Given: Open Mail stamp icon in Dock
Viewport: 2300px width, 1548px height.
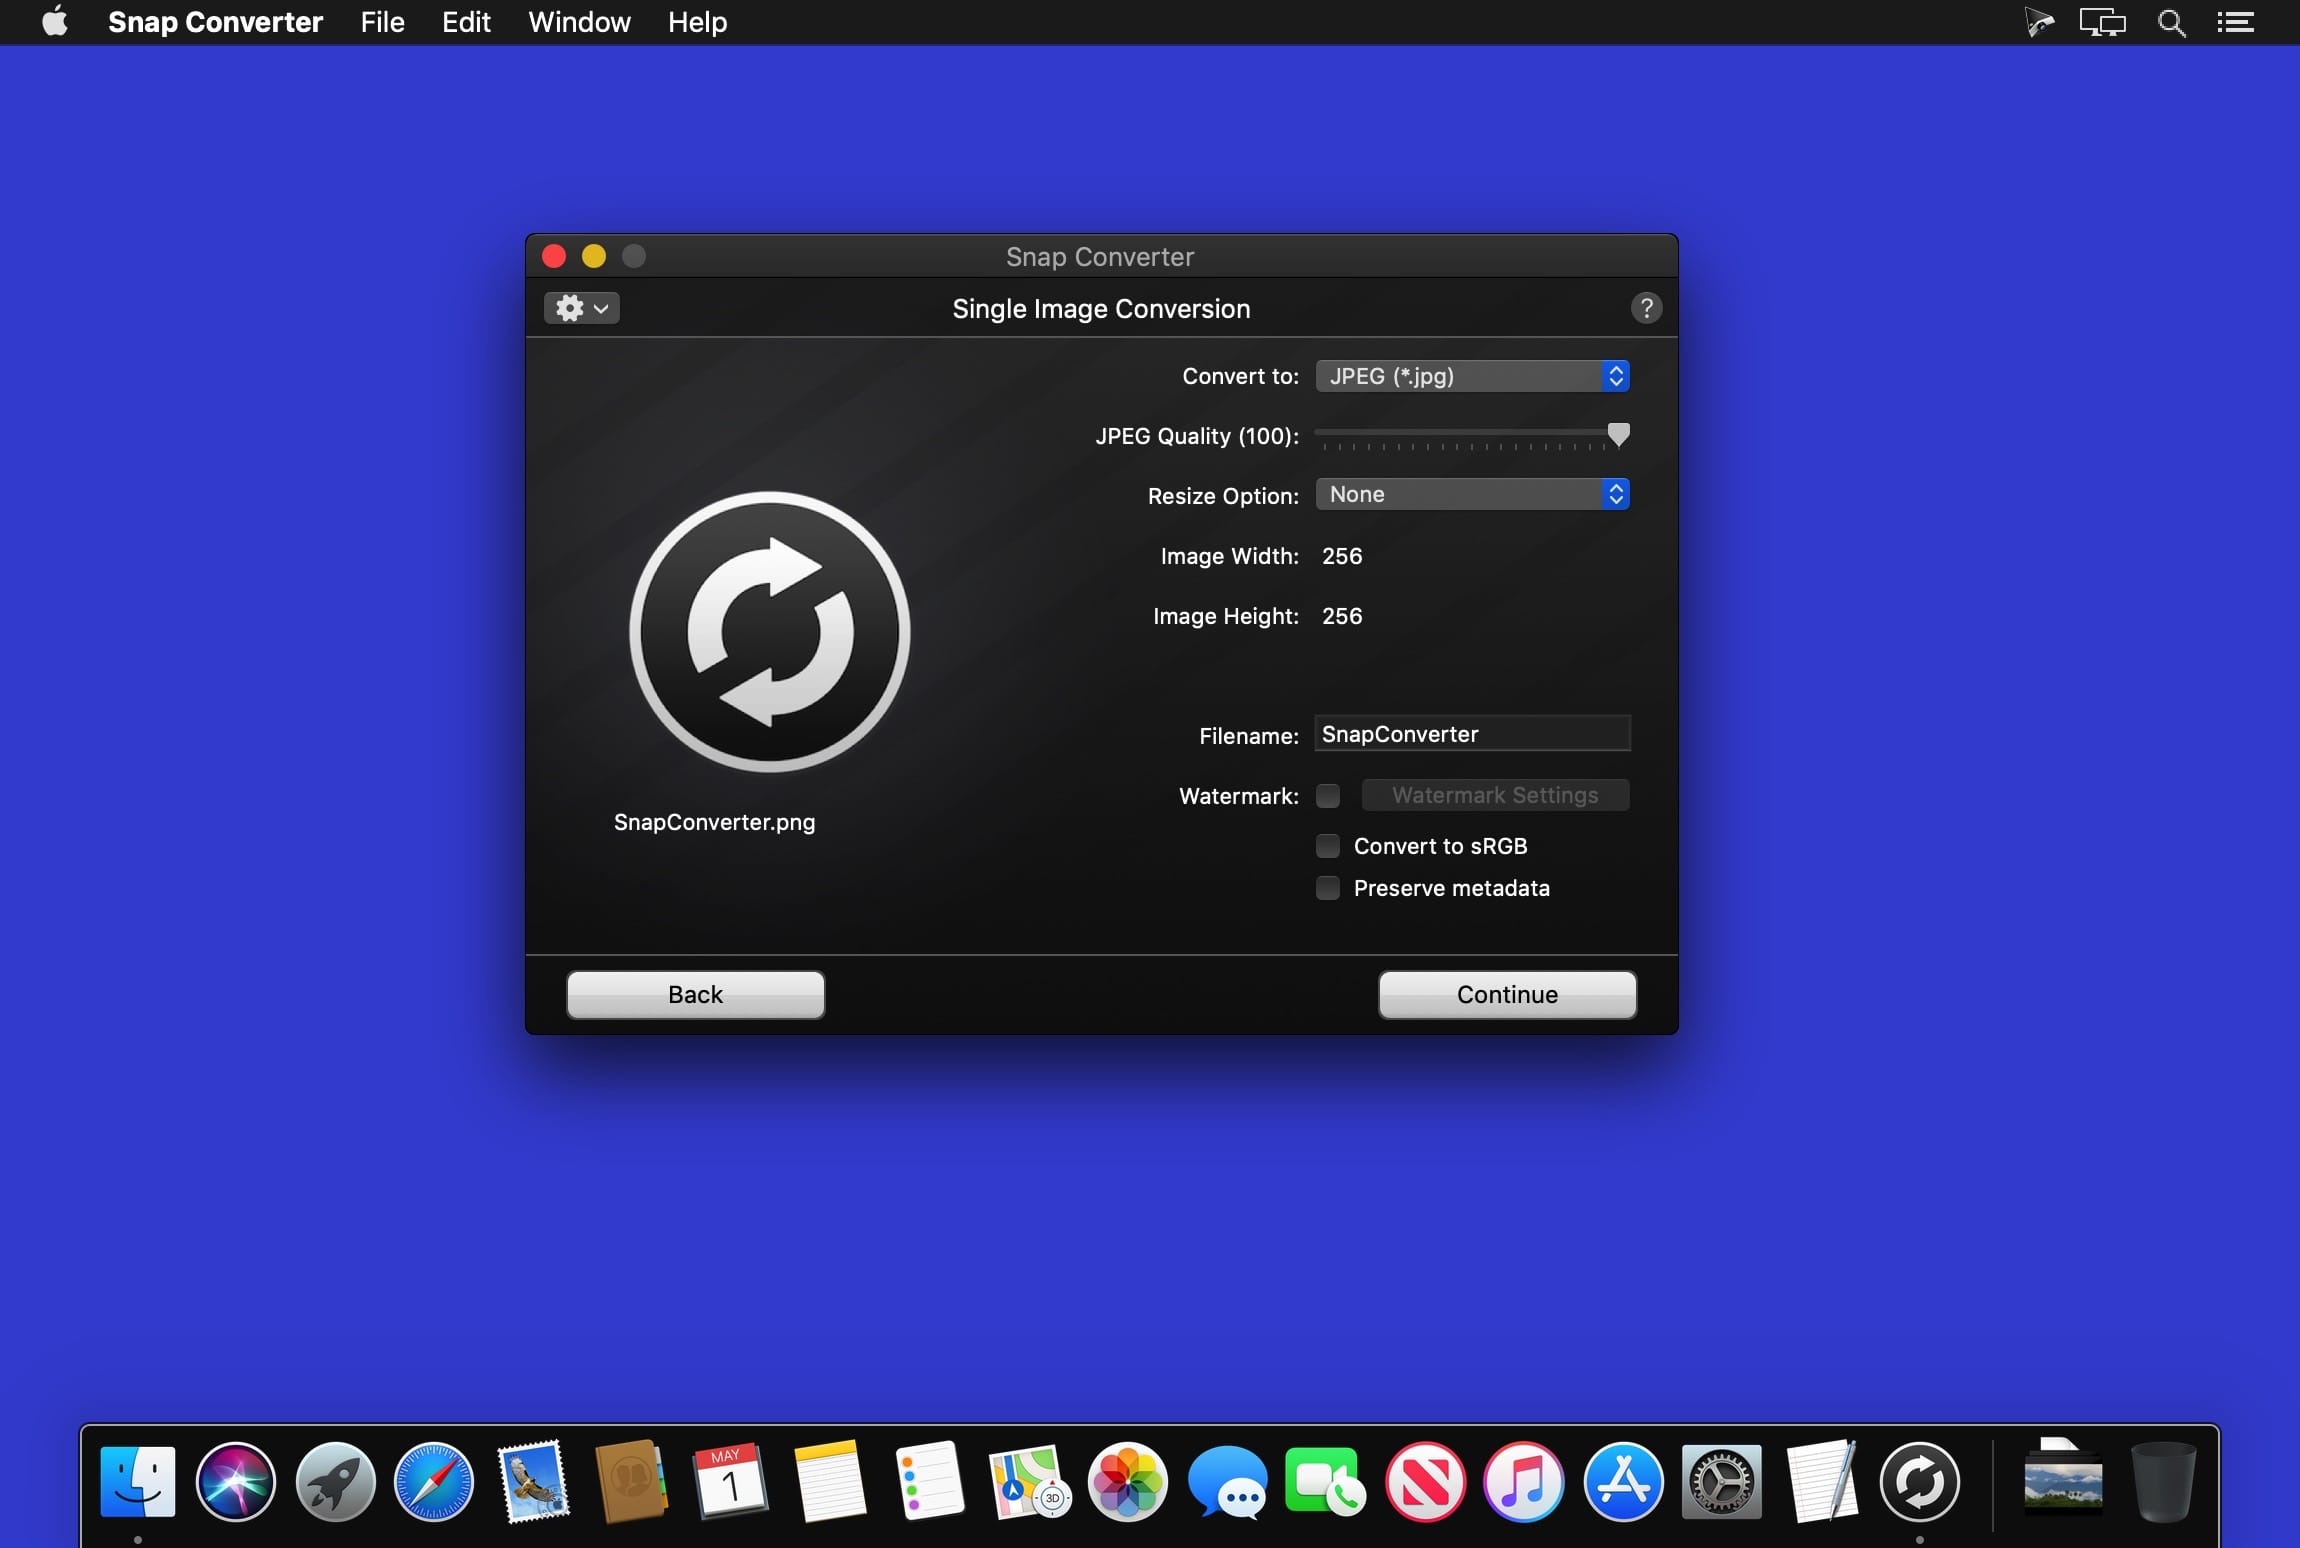Looking at the screenshot, I should click(534, 1482).
